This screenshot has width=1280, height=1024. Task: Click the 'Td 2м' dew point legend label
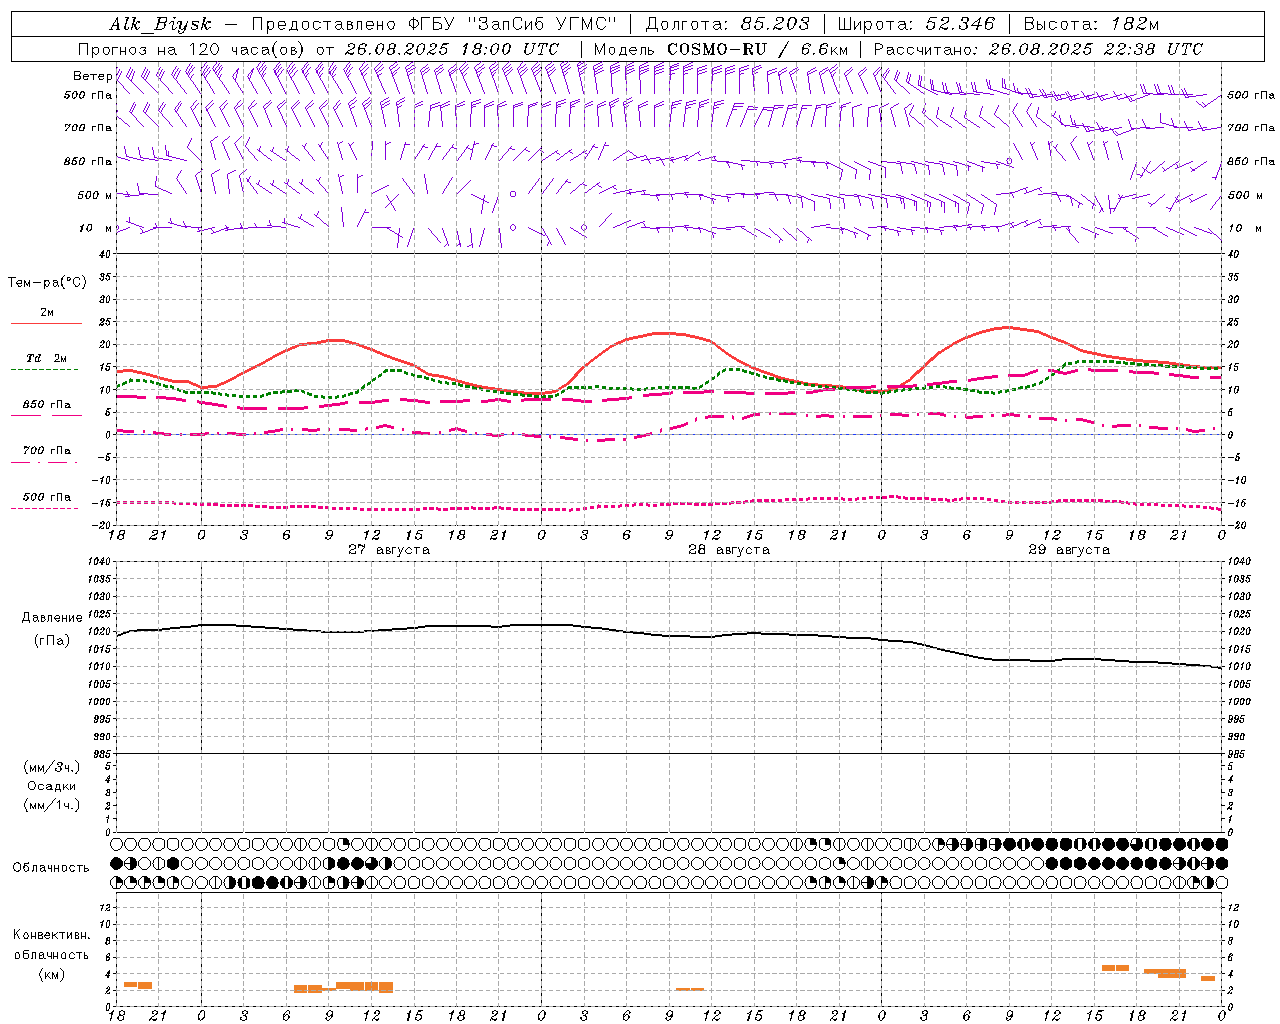(46, 358)
